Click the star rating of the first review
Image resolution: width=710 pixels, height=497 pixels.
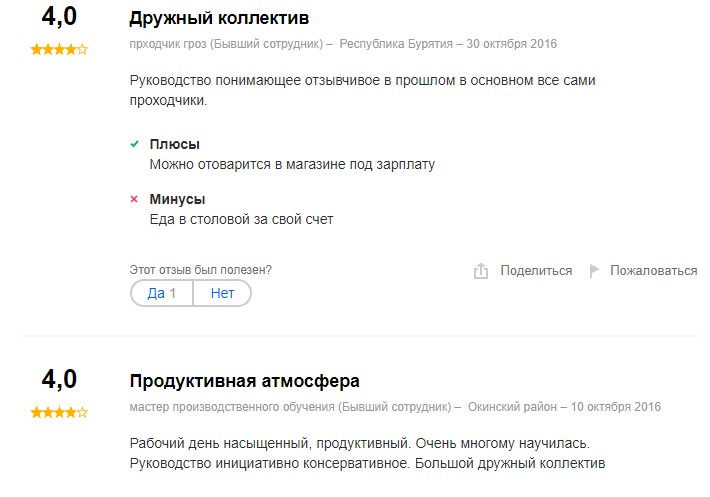pos(59,49)
